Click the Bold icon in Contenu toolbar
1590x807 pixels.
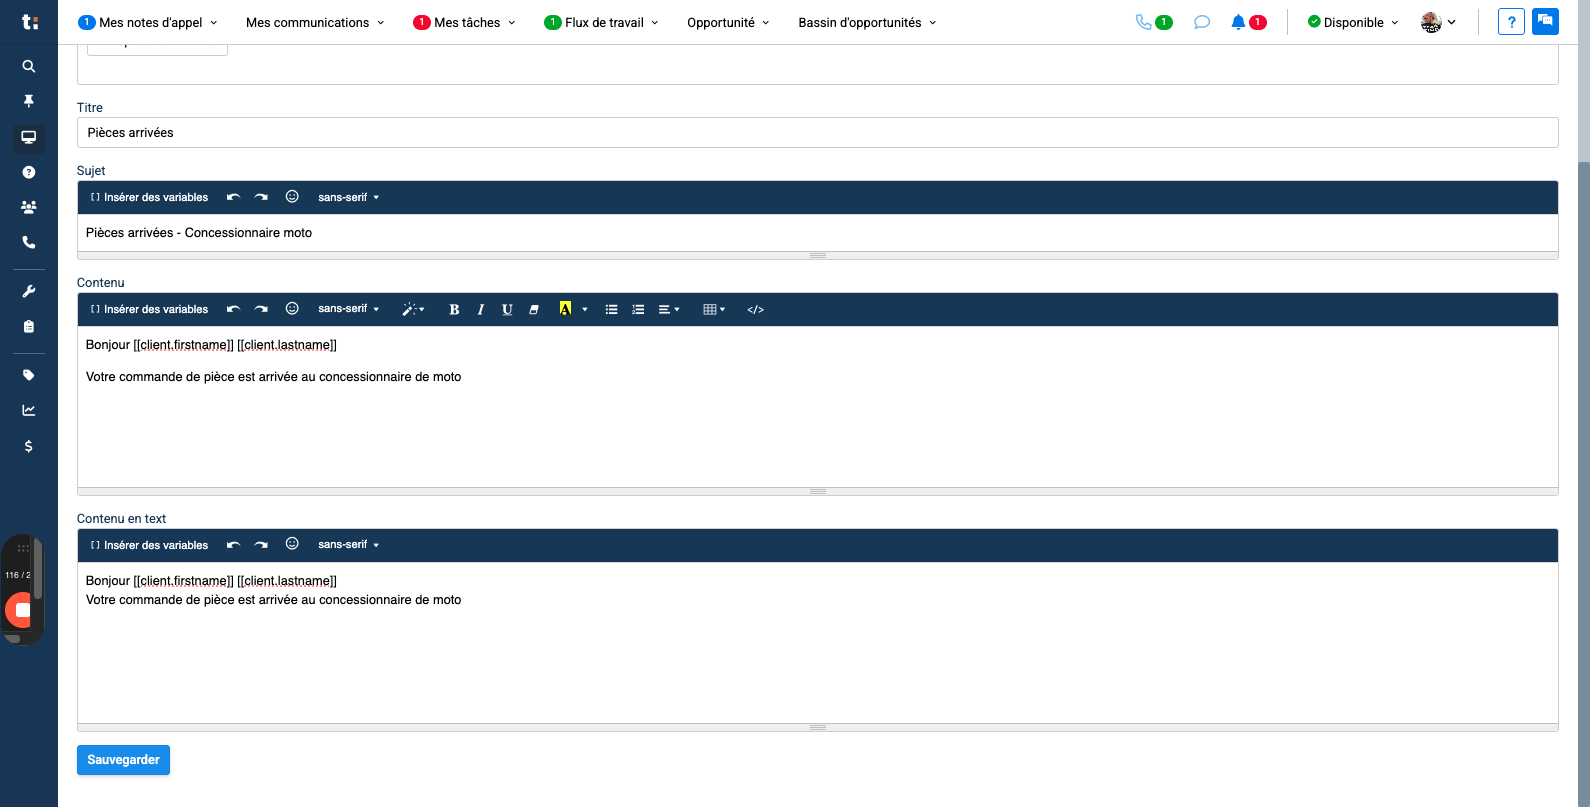click(454, 310)
